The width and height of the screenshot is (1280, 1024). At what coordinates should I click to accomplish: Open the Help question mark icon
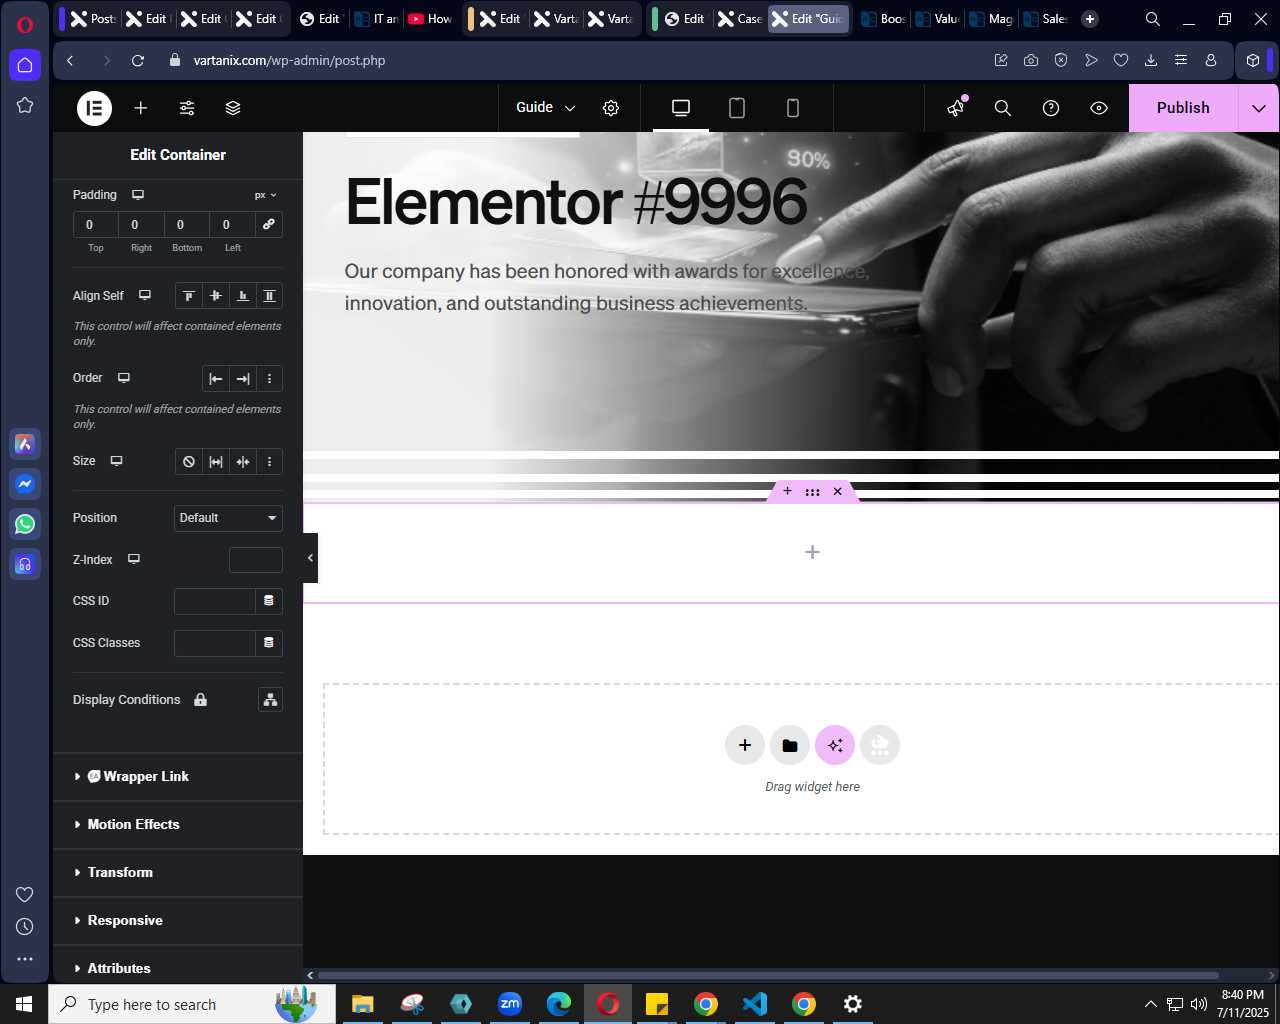[1051, 108]
